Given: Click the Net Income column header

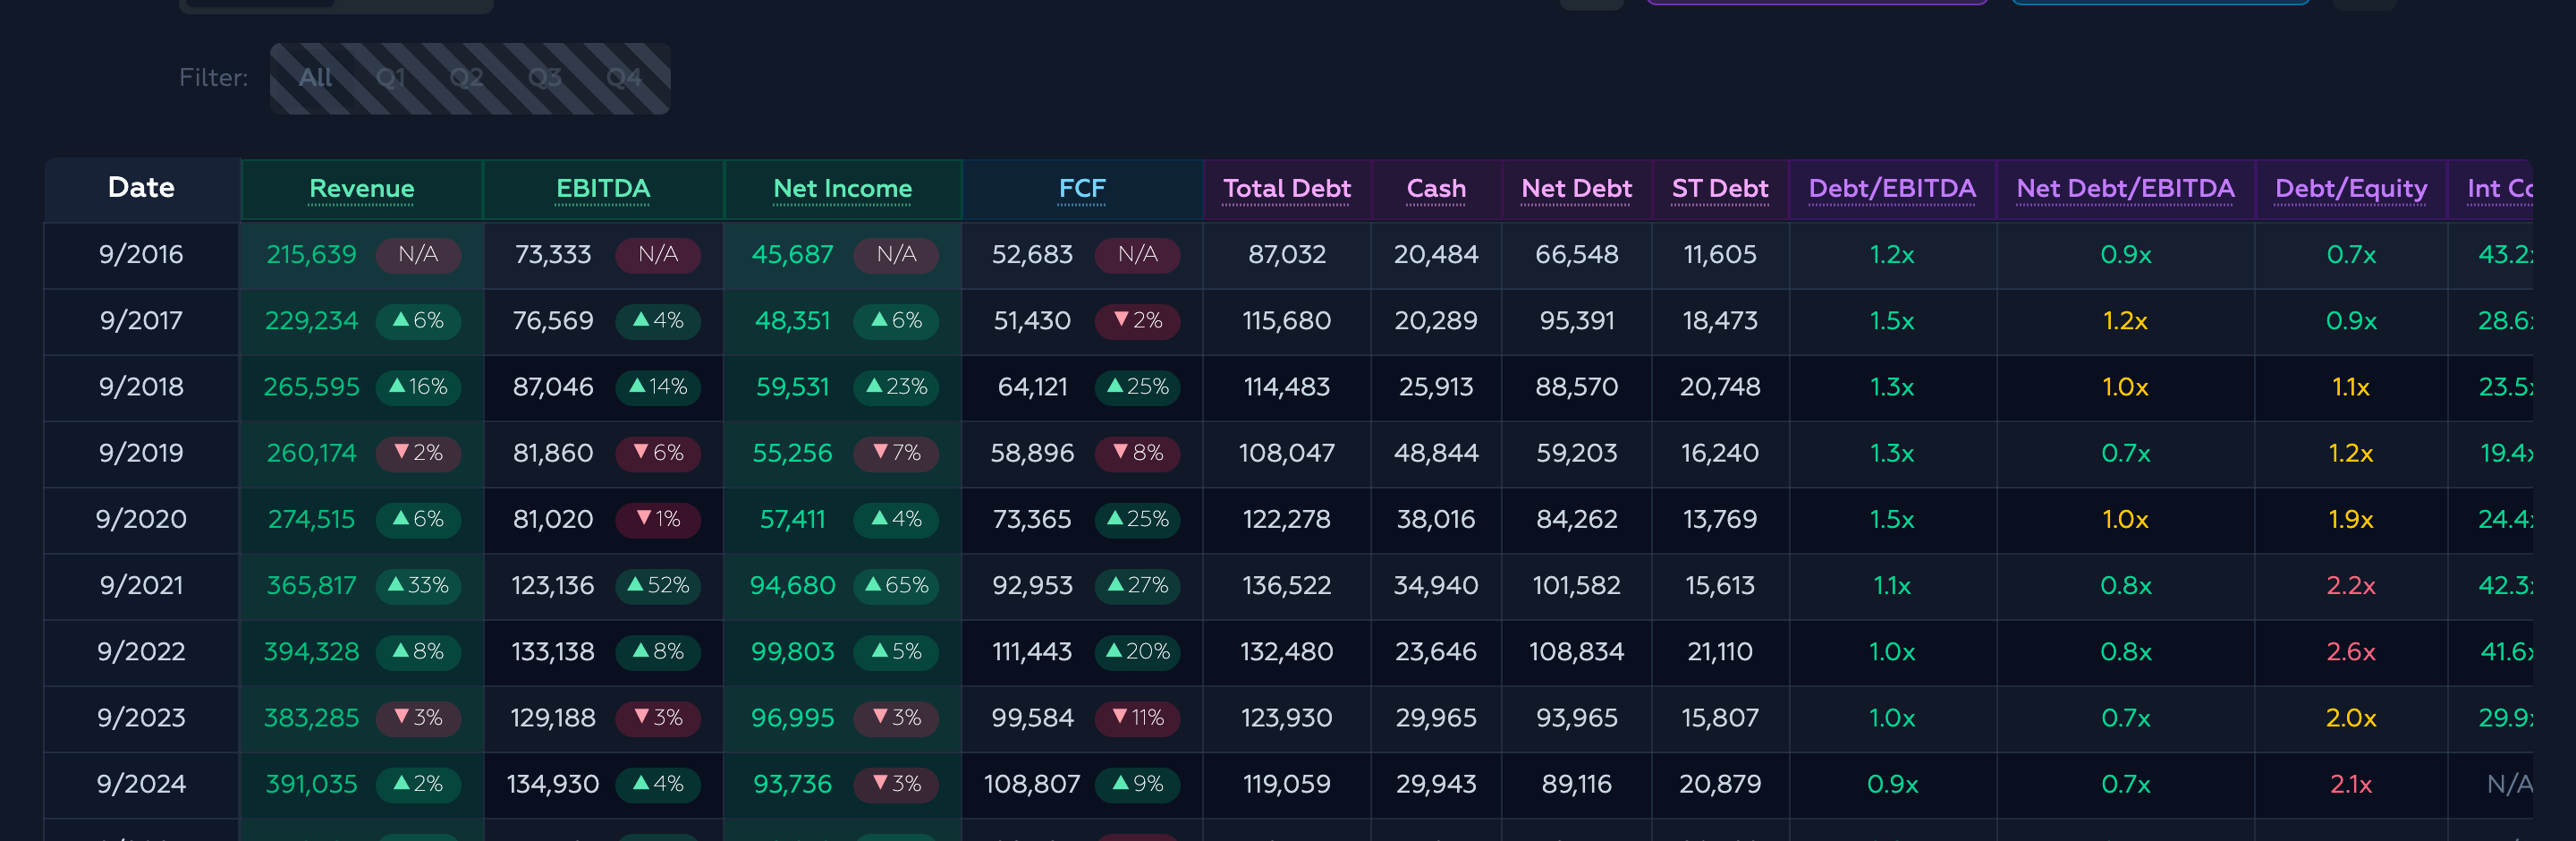Looking at the screenshot, I should (843, 189).
